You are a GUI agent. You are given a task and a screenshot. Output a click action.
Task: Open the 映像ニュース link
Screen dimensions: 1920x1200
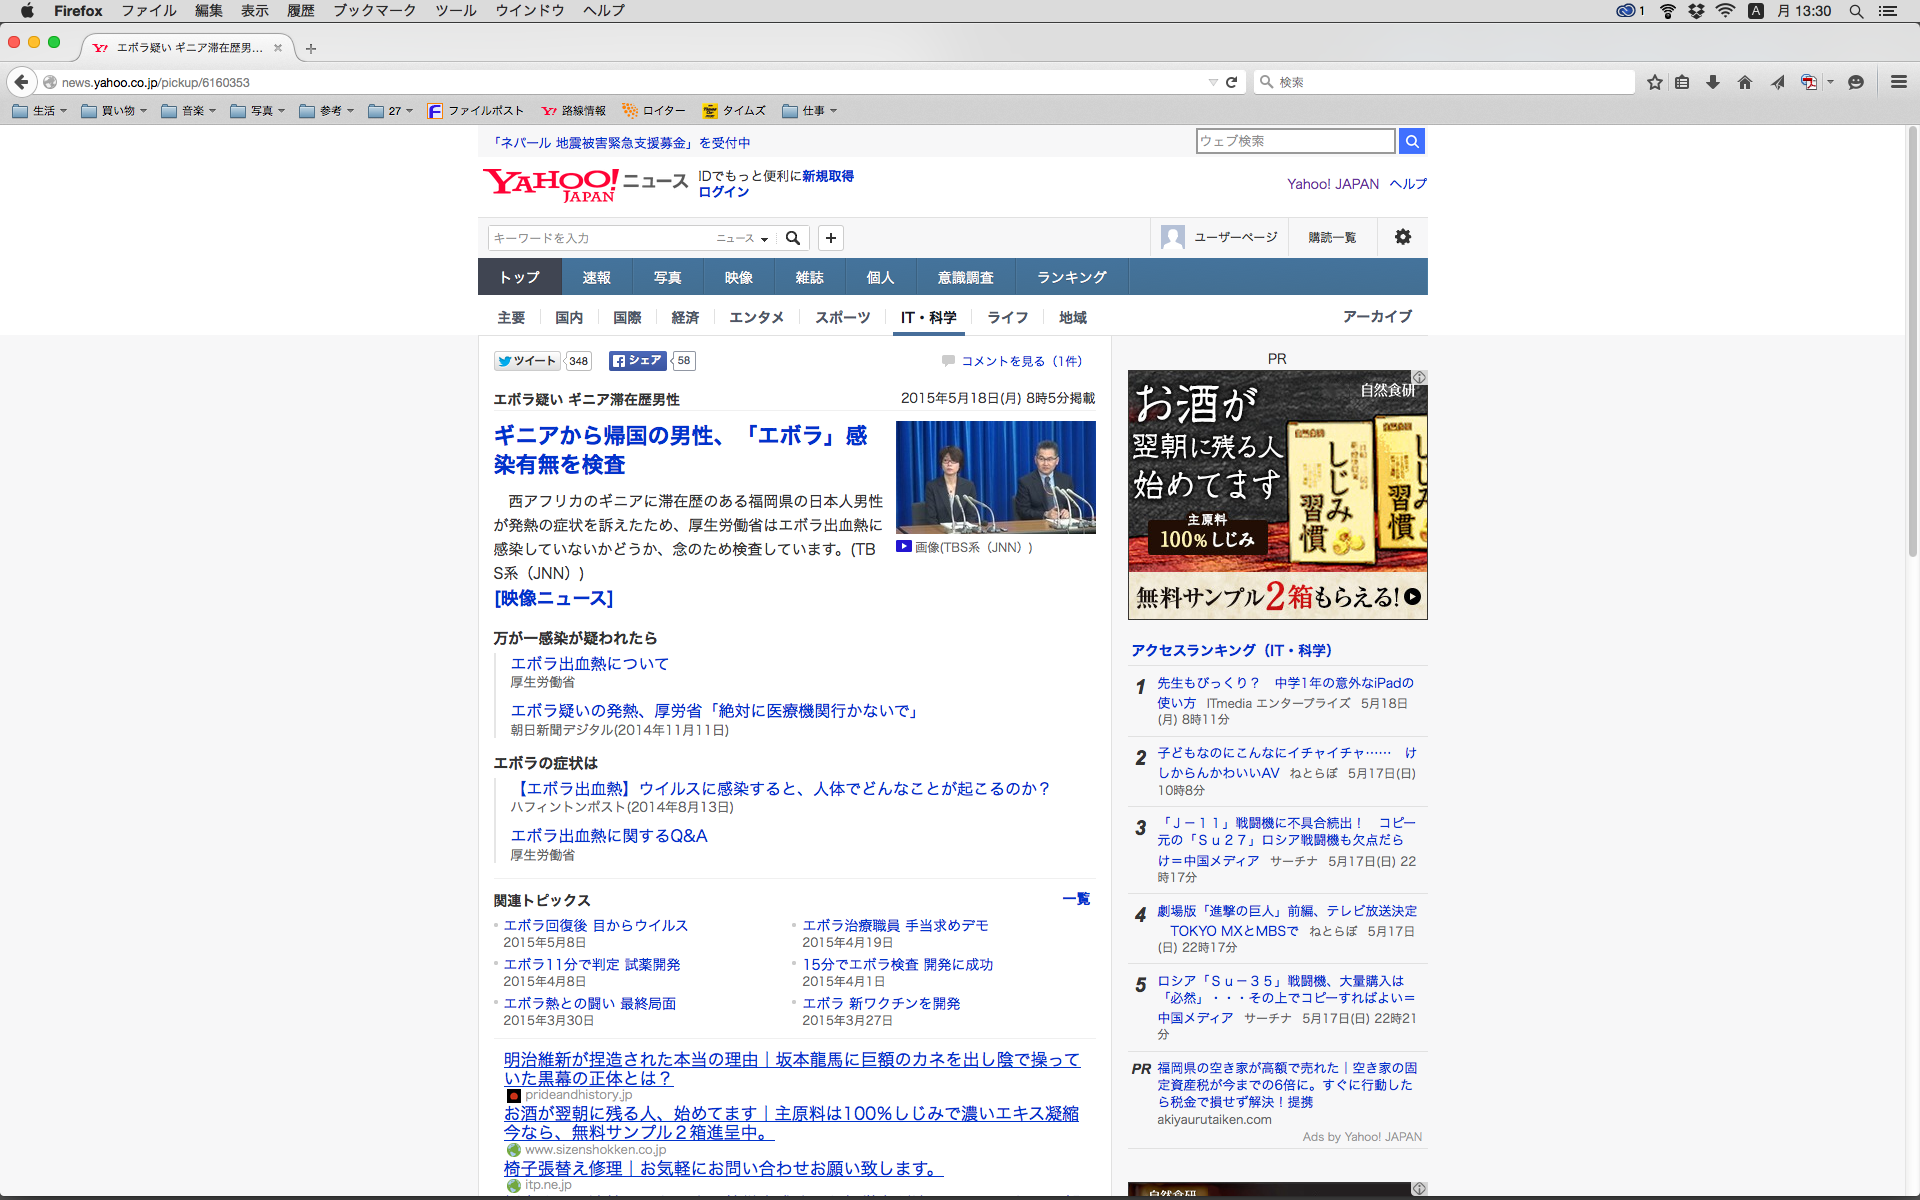coord(553,598)
